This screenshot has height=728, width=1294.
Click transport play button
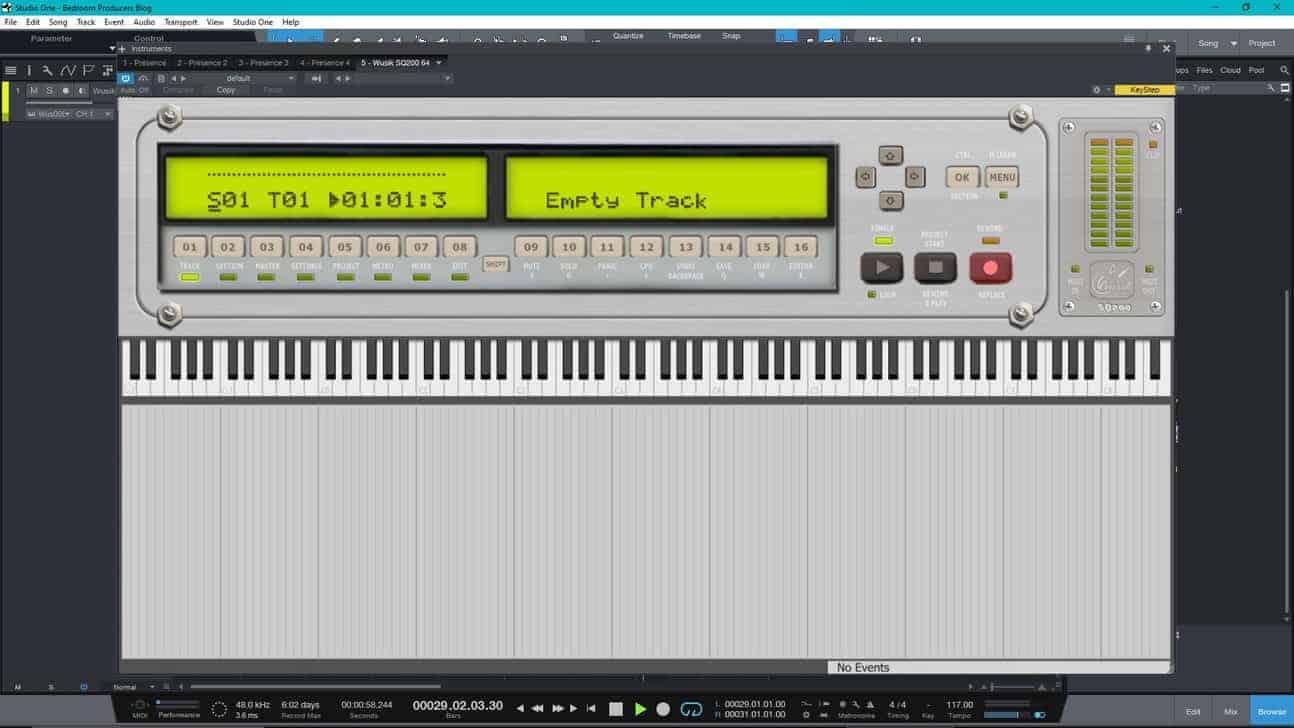(x=640, y=709)
